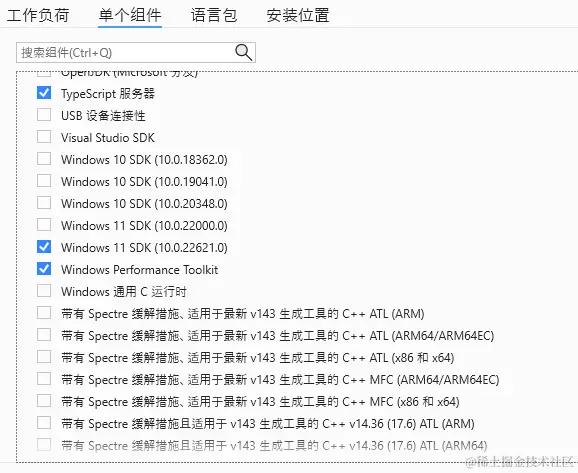
Task: Check Spectre C++ ATL (ARM64/ARM64EC) checkbox
Action: pos(44,335)
